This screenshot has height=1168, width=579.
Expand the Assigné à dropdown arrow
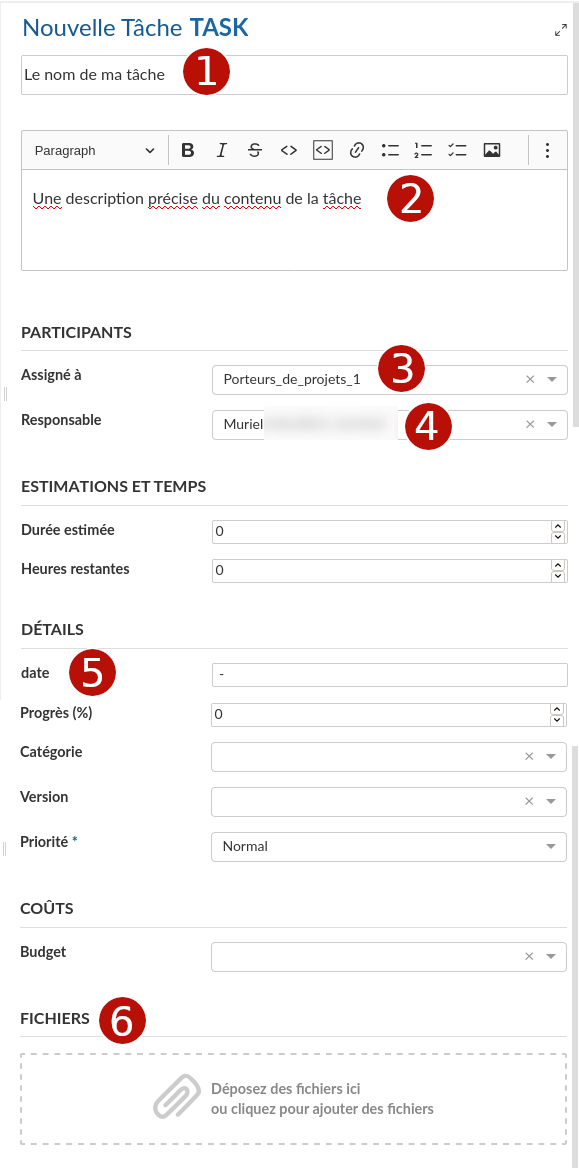point(552,380)
